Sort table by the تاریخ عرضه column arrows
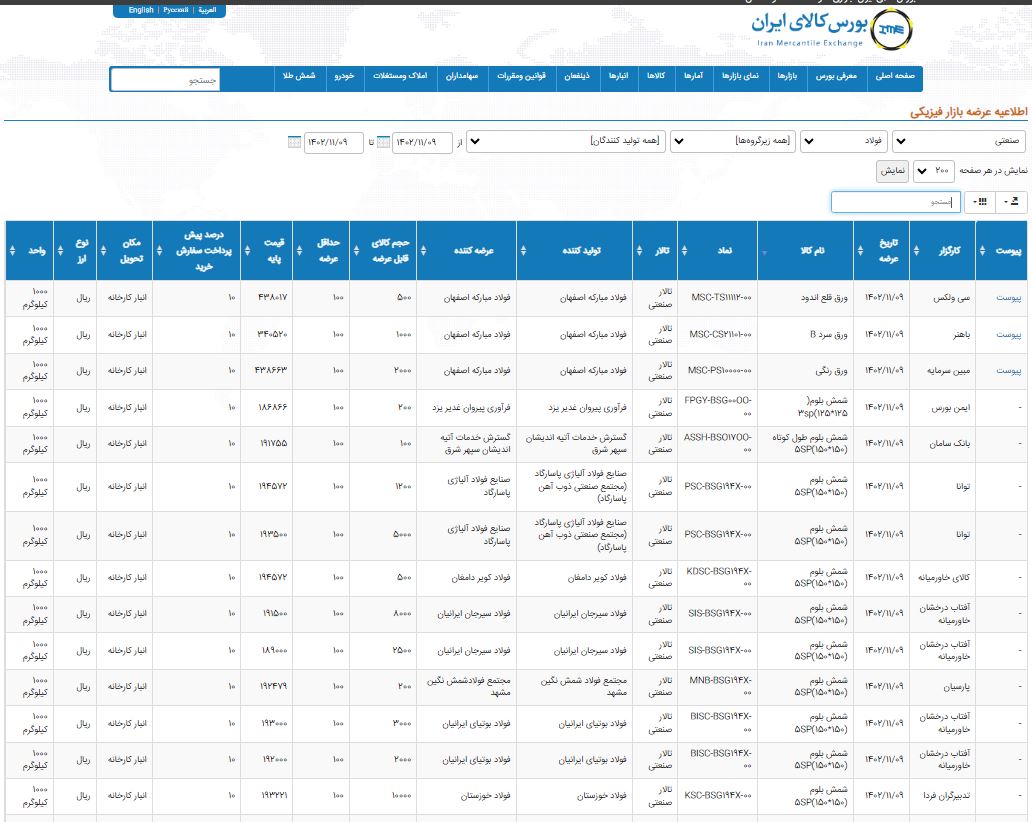The image size is (1032, 822). tap(860, 251)
